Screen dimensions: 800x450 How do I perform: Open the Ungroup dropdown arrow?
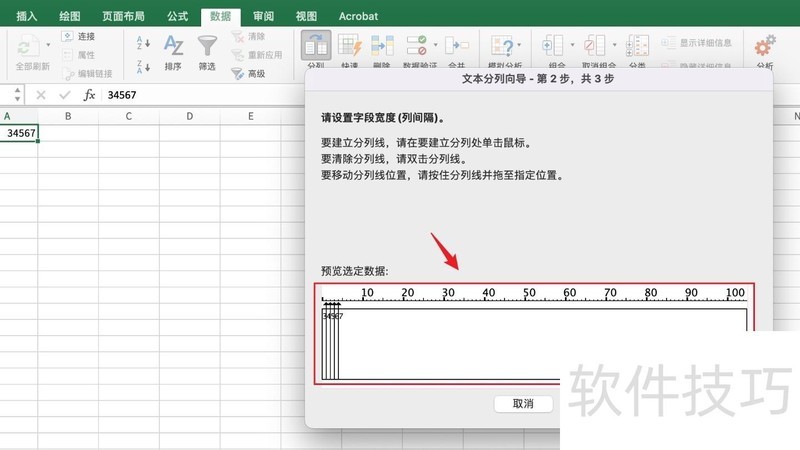pyautogui.click(x=614, y=45)
